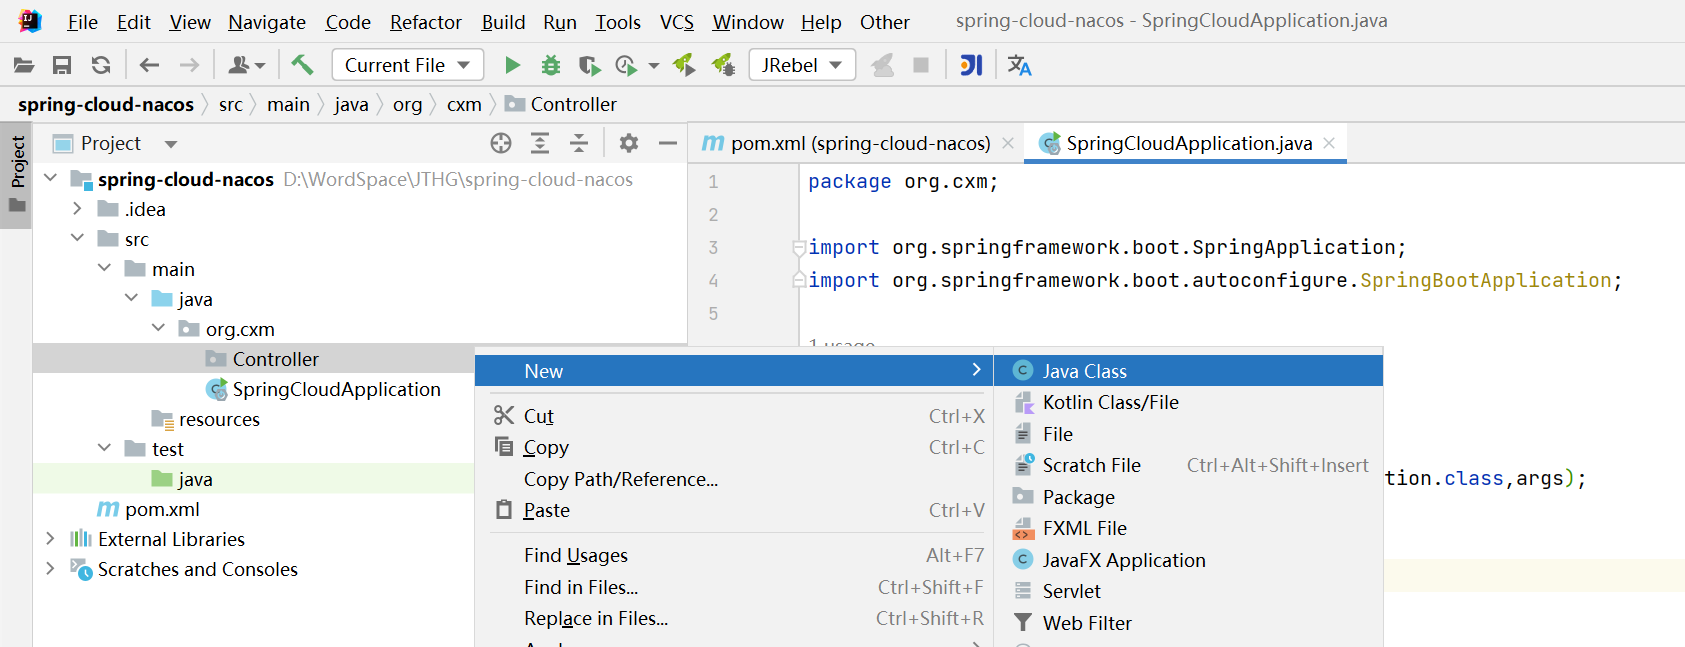Collapse the main folder node
This screenshot has width=1685, height=647.
point(104,268)
